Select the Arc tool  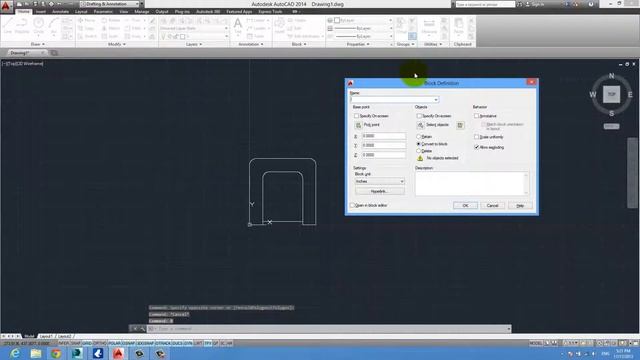[53, 27]
